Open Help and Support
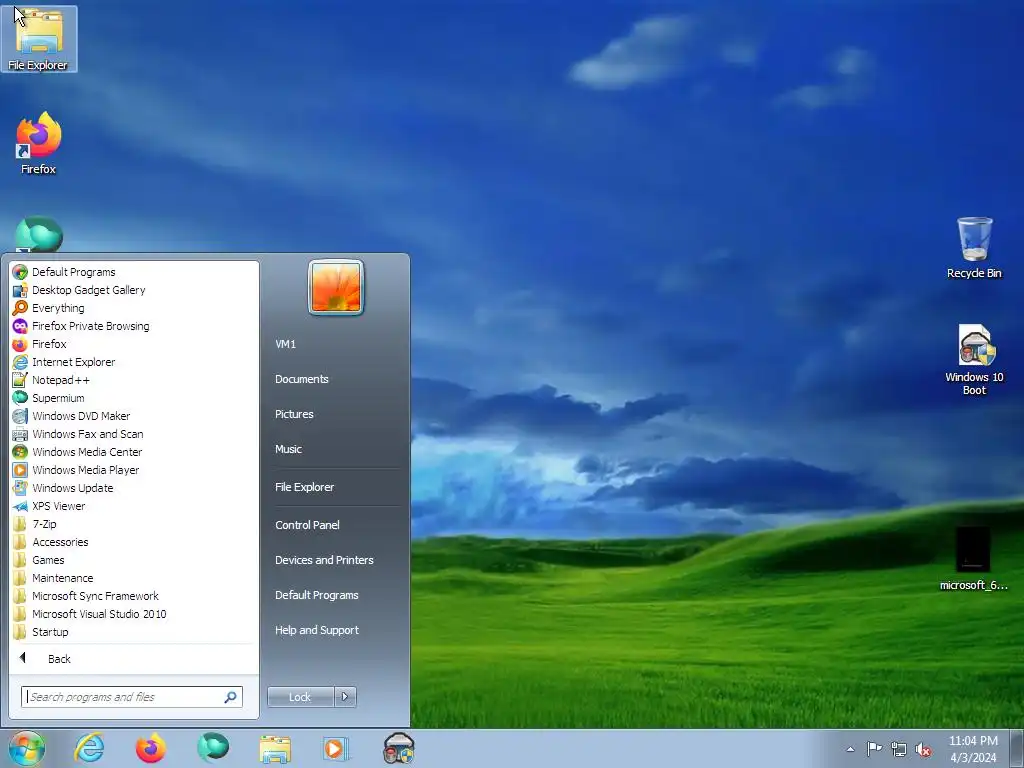The height and width of the screenshot is (768, 1024). 334,630
